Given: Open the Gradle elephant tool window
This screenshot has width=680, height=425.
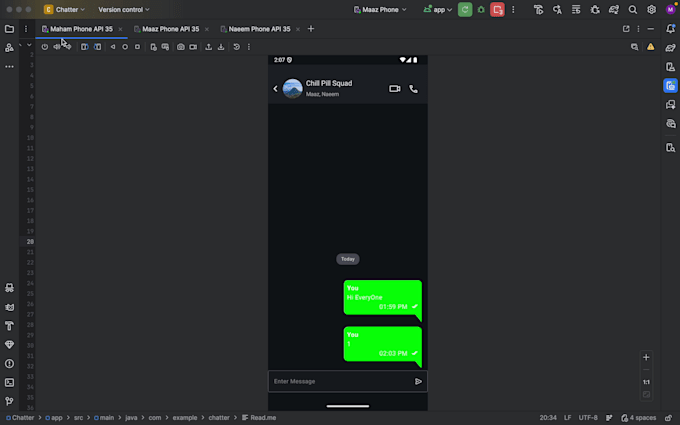Looking at the screenshot, I should point(670,48).
